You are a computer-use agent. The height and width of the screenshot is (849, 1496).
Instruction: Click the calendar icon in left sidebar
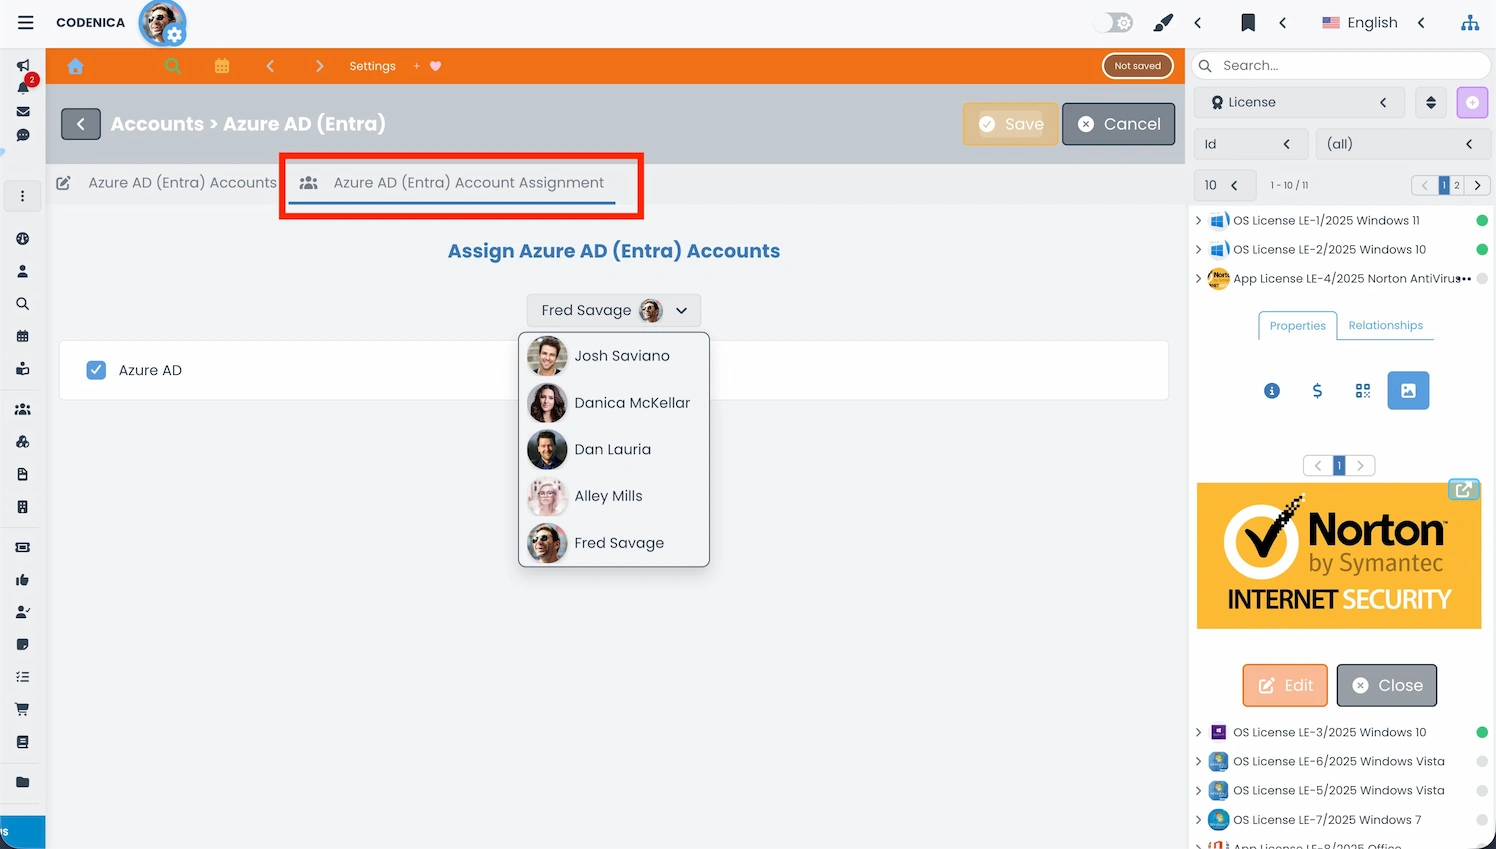tap(22, 336)
